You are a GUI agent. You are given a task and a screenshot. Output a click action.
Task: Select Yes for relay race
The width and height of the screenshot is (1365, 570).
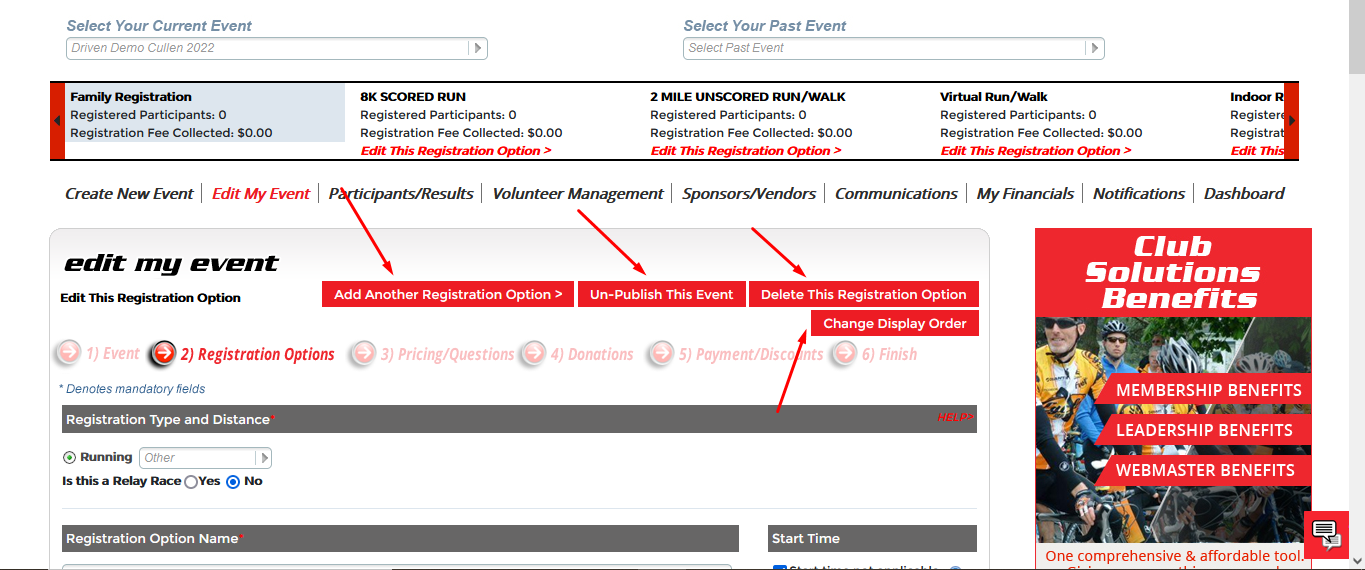click(191, 482)
